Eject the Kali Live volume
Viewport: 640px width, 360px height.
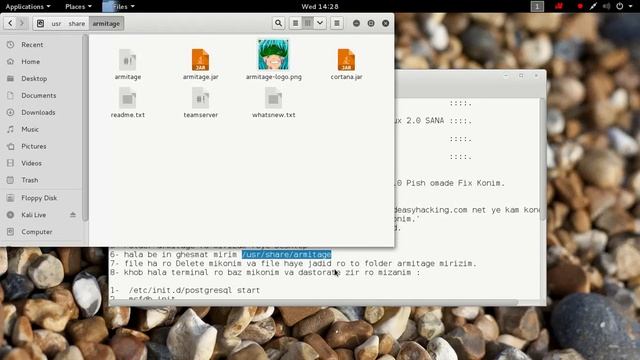(x=73, y=215)
